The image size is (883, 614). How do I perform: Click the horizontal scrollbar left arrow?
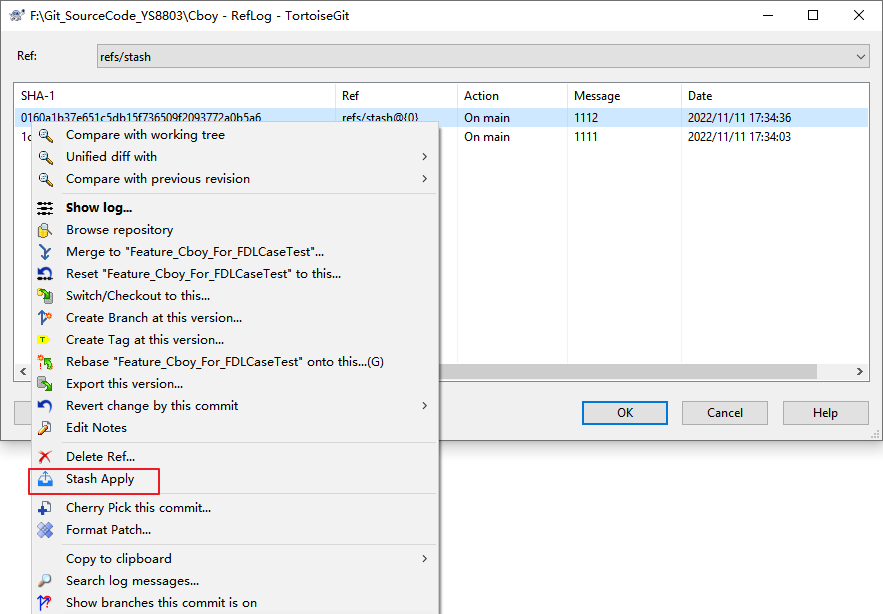coord(23,371)
